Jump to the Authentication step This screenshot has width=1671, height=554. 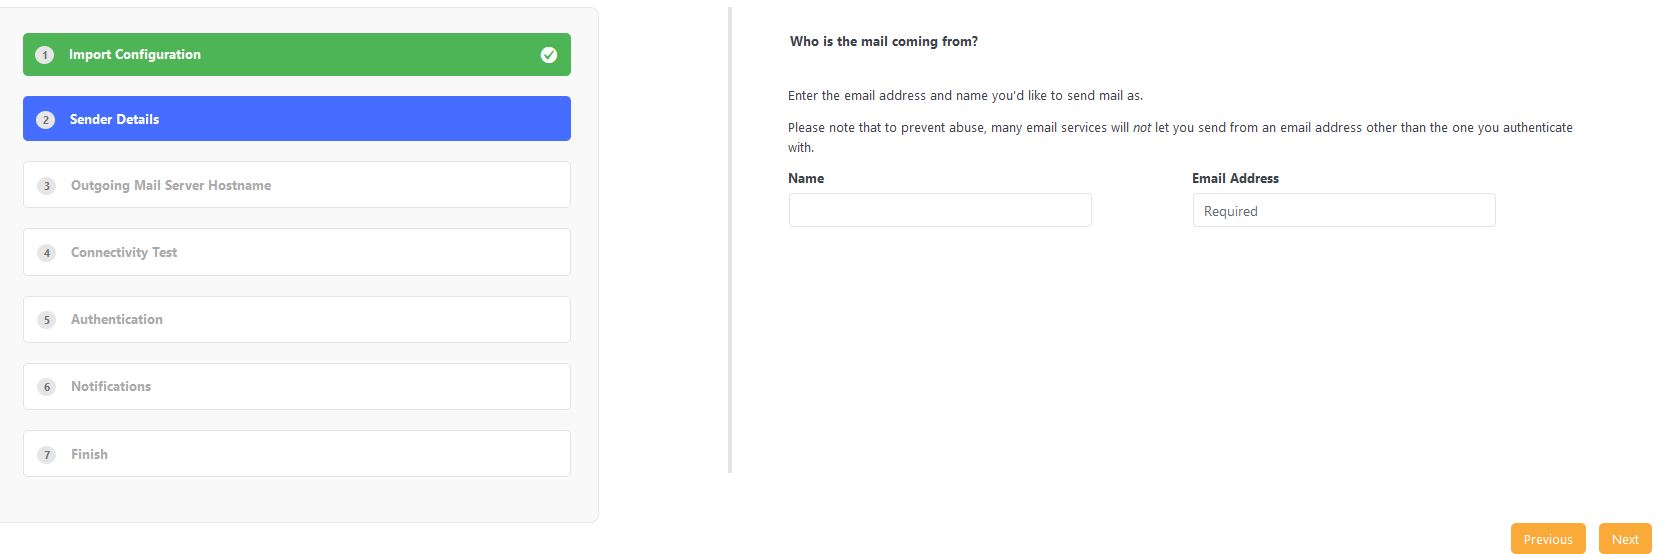point(297,319)
